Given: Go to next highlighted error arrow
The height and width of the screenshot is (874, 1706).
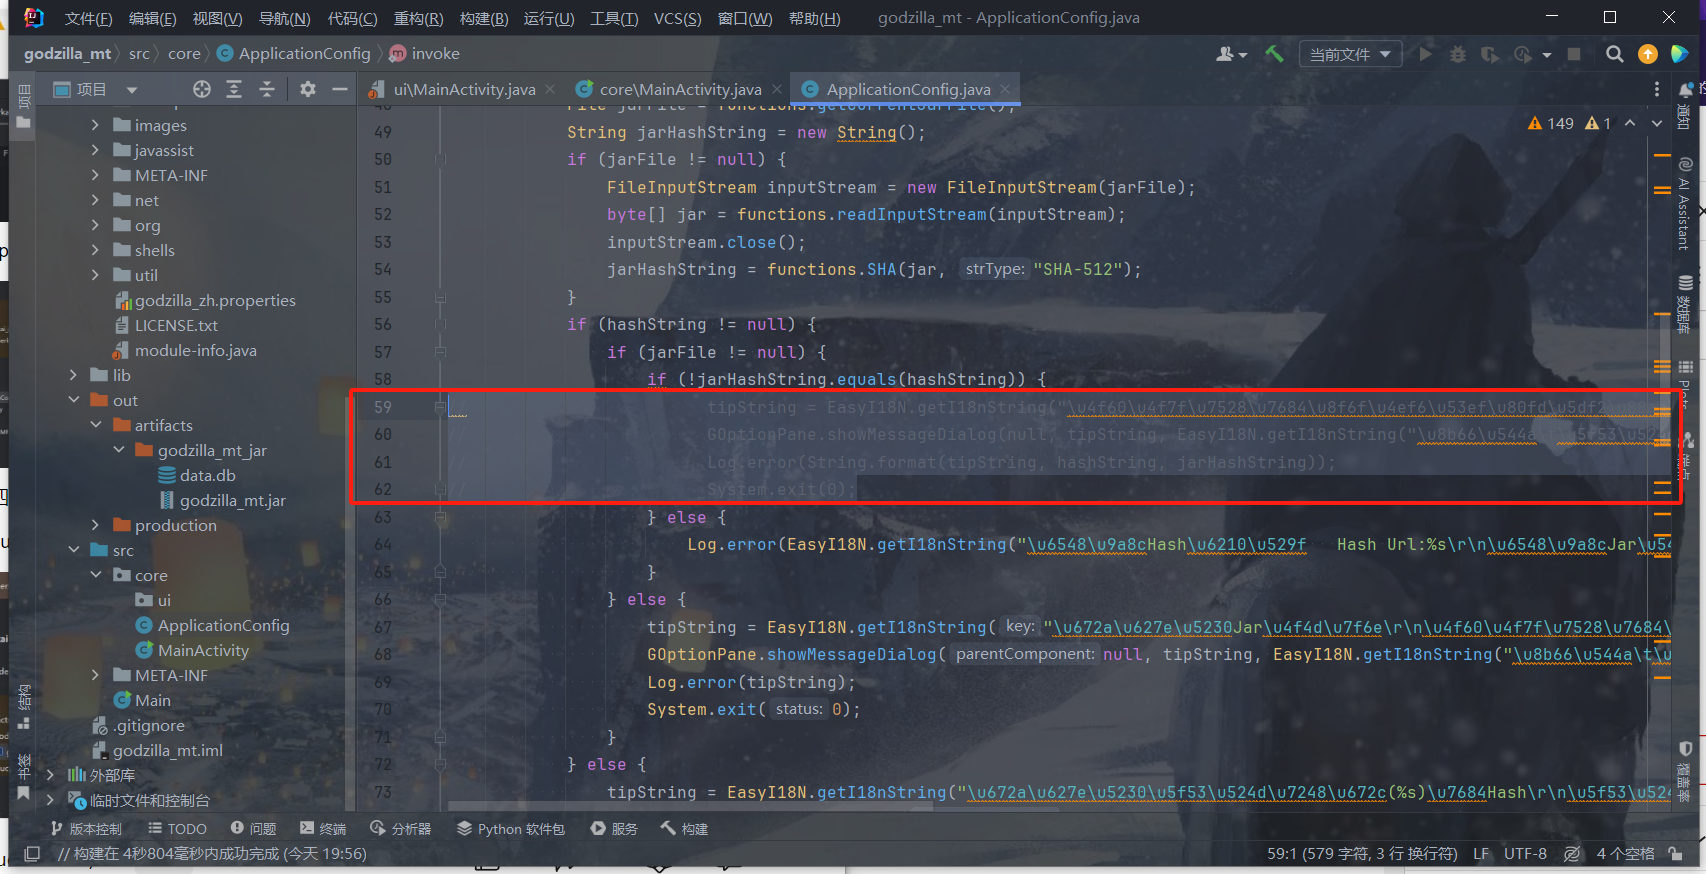Looking at the screenshot, I should (1657, 123).
